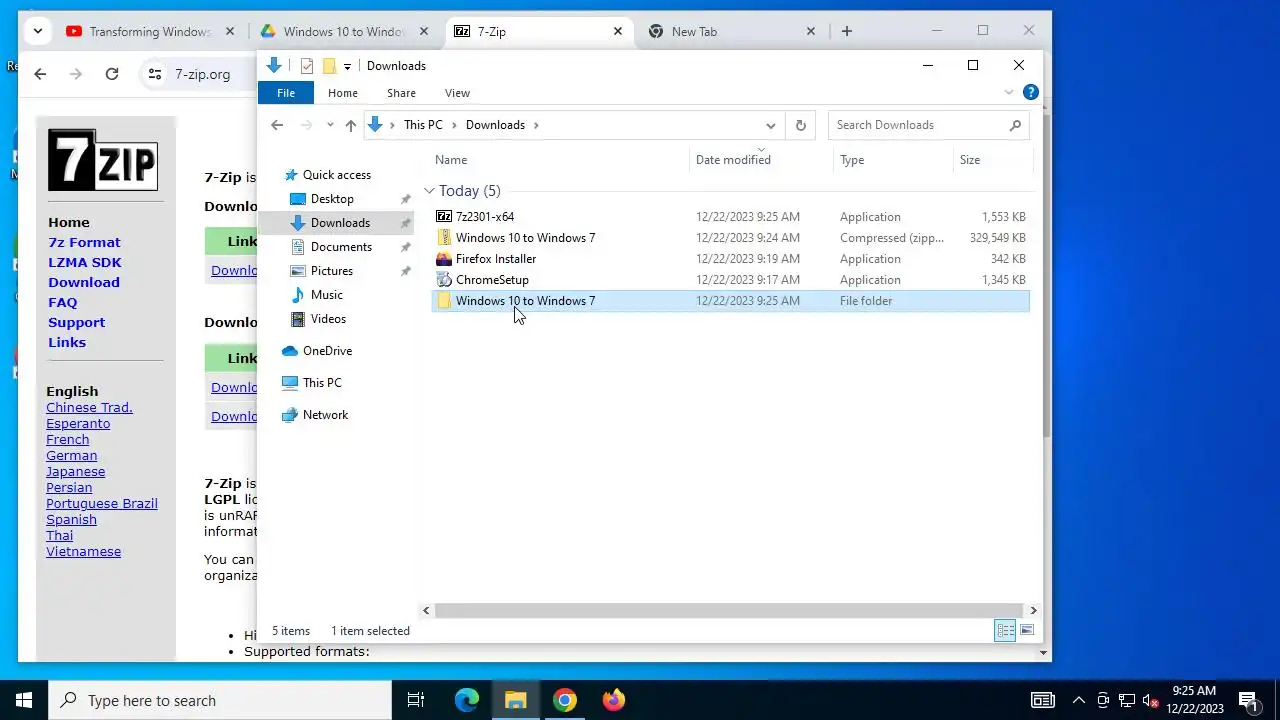Viewport: 1280px width, 720px height.
Task: Open the File tab in Explorer
Action: [286, 93]
